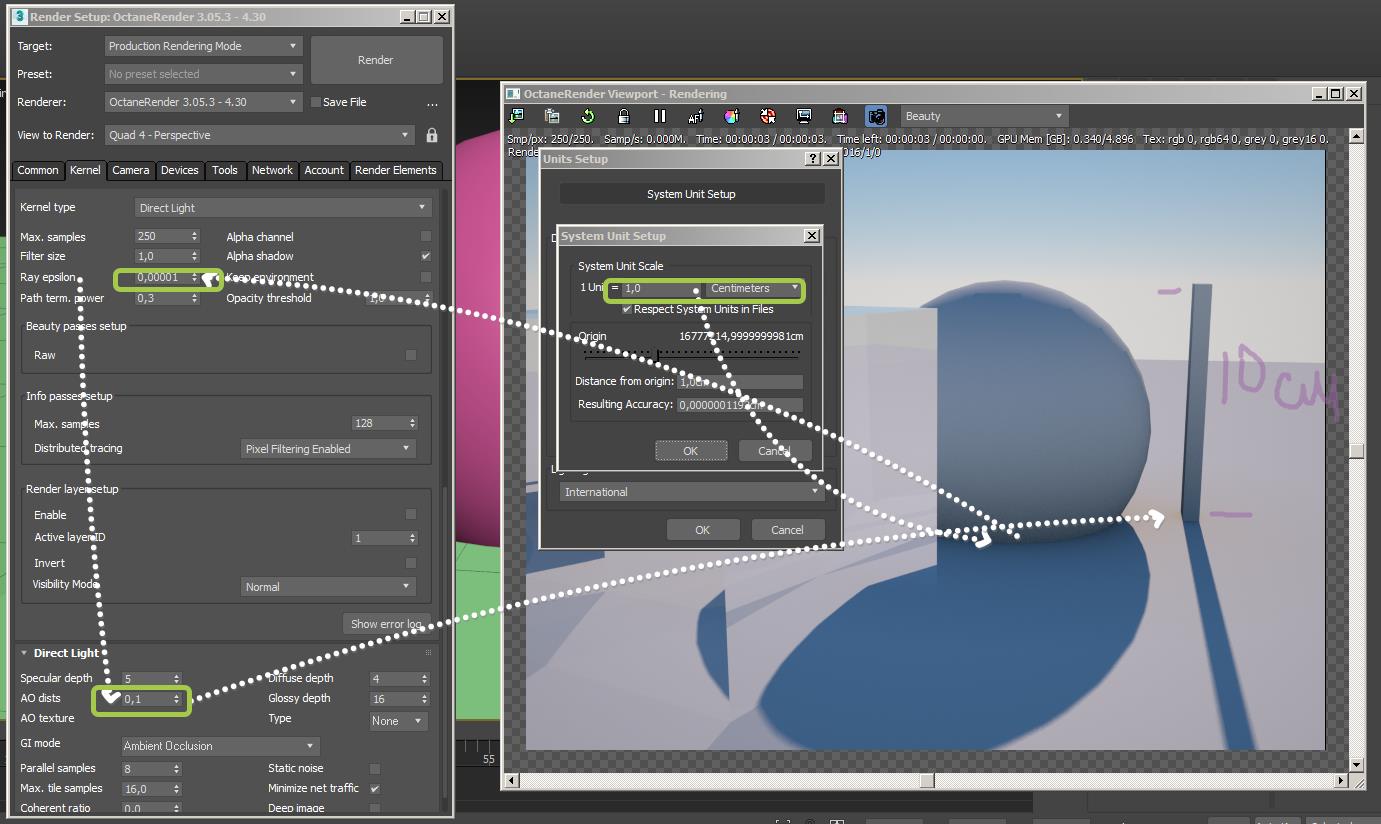Uncheck Minimize net traffic

375,789
